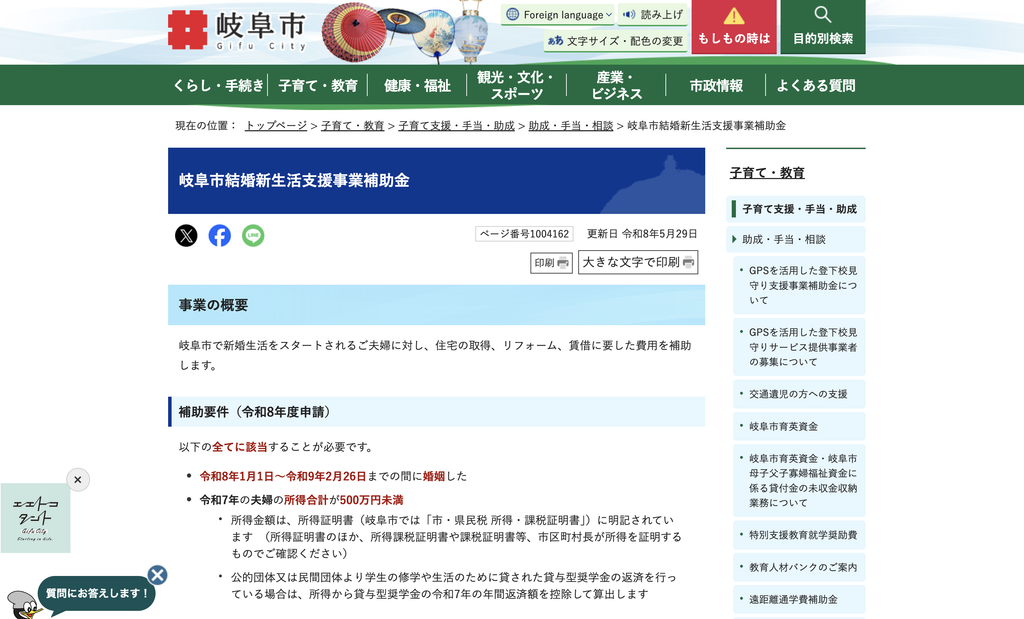Share page on Facebook
Screen dimensions: 1024x619
coord(219,236)
